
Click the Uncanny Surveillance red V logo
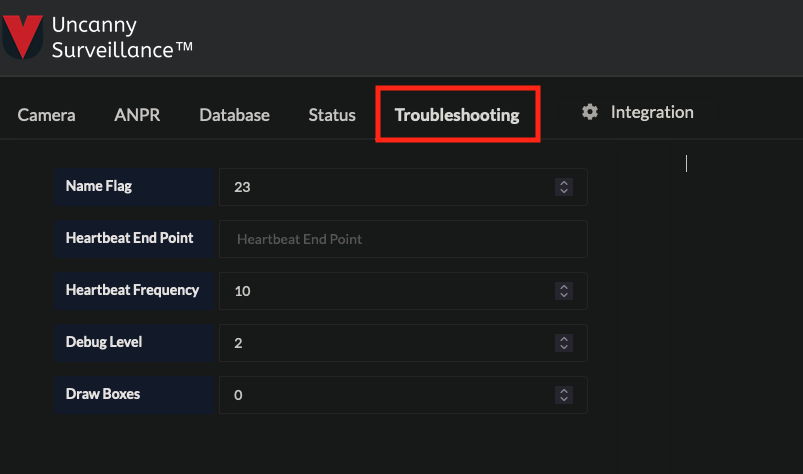point(22,36)
